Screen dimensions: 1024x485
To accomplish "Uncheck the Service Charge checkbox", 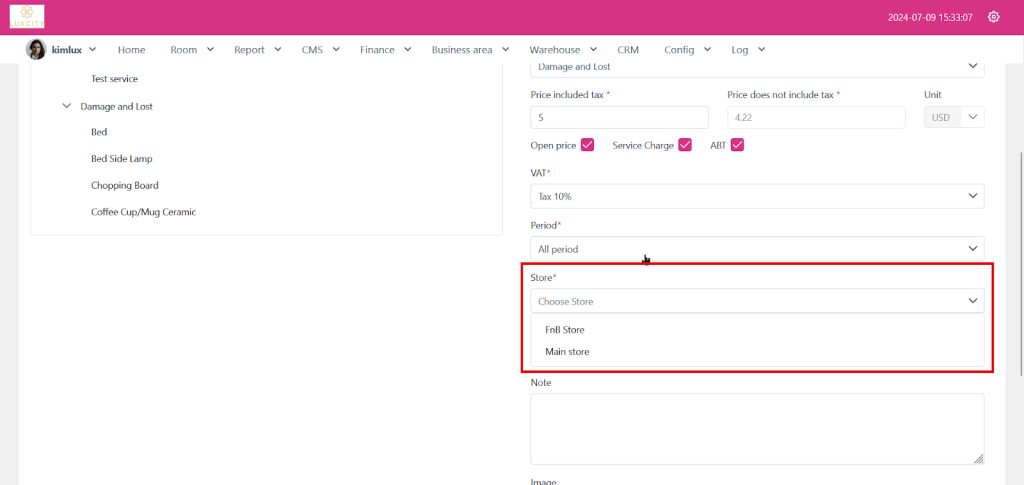I will point(685,145).
